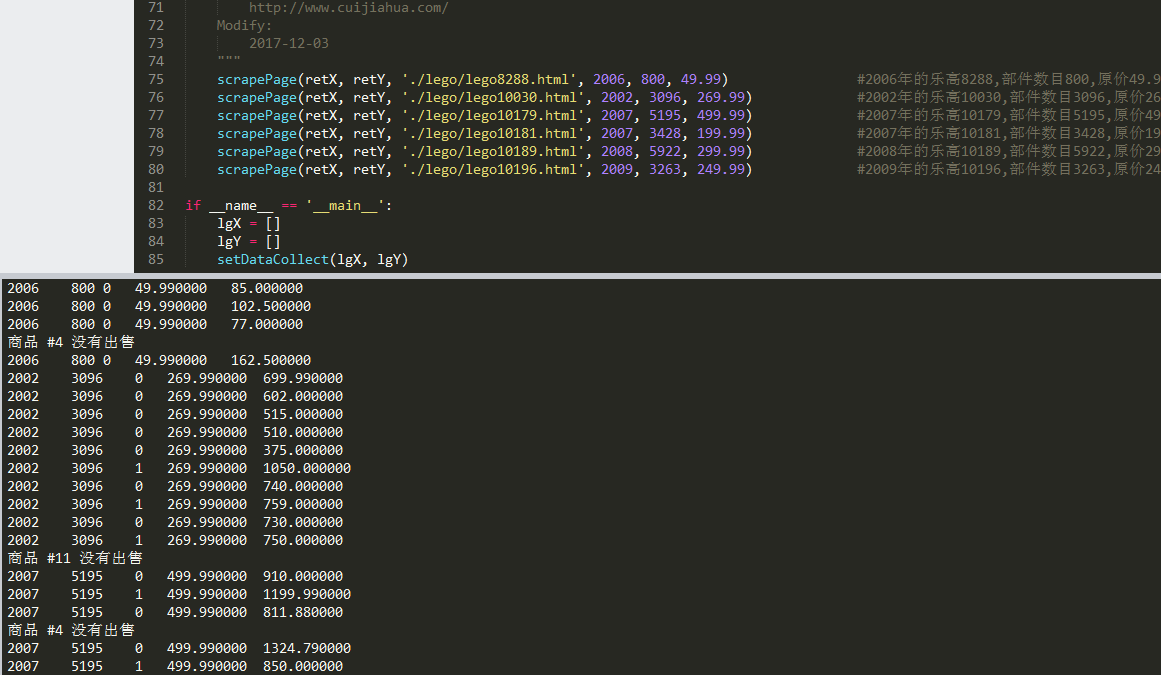
Task: Click the comment about 乐高10196 on line 80
Action: point(1008,169)
